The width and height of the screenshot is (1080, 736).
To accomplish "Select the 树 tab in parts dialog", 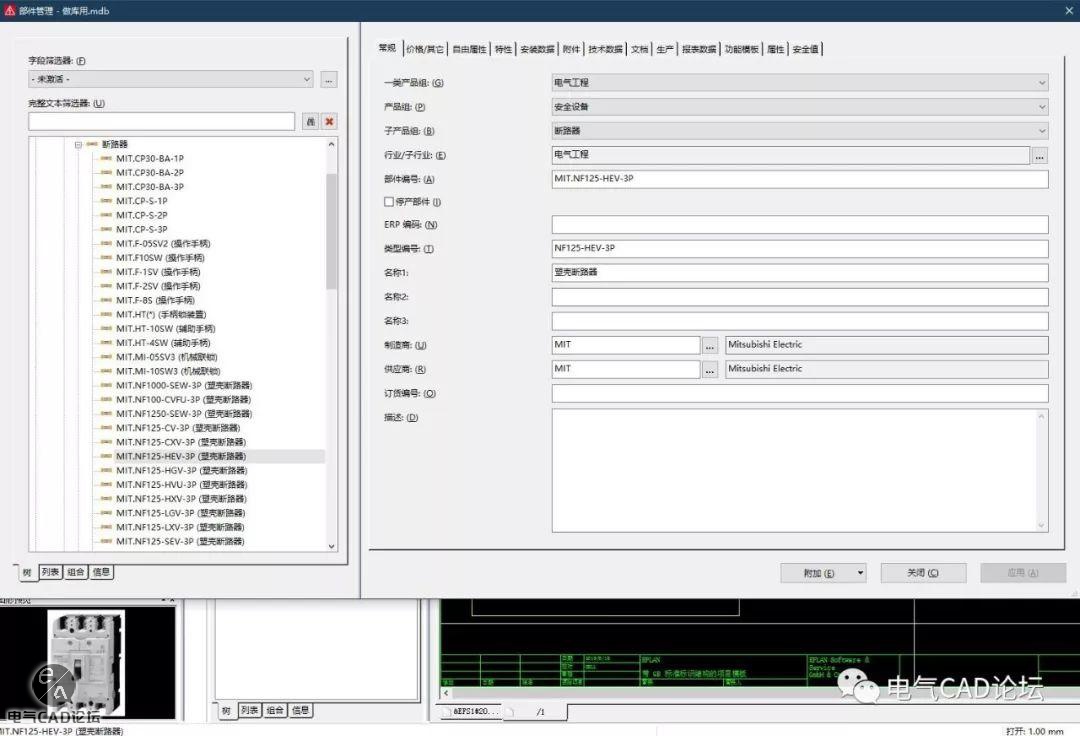I will coord(26,573).
